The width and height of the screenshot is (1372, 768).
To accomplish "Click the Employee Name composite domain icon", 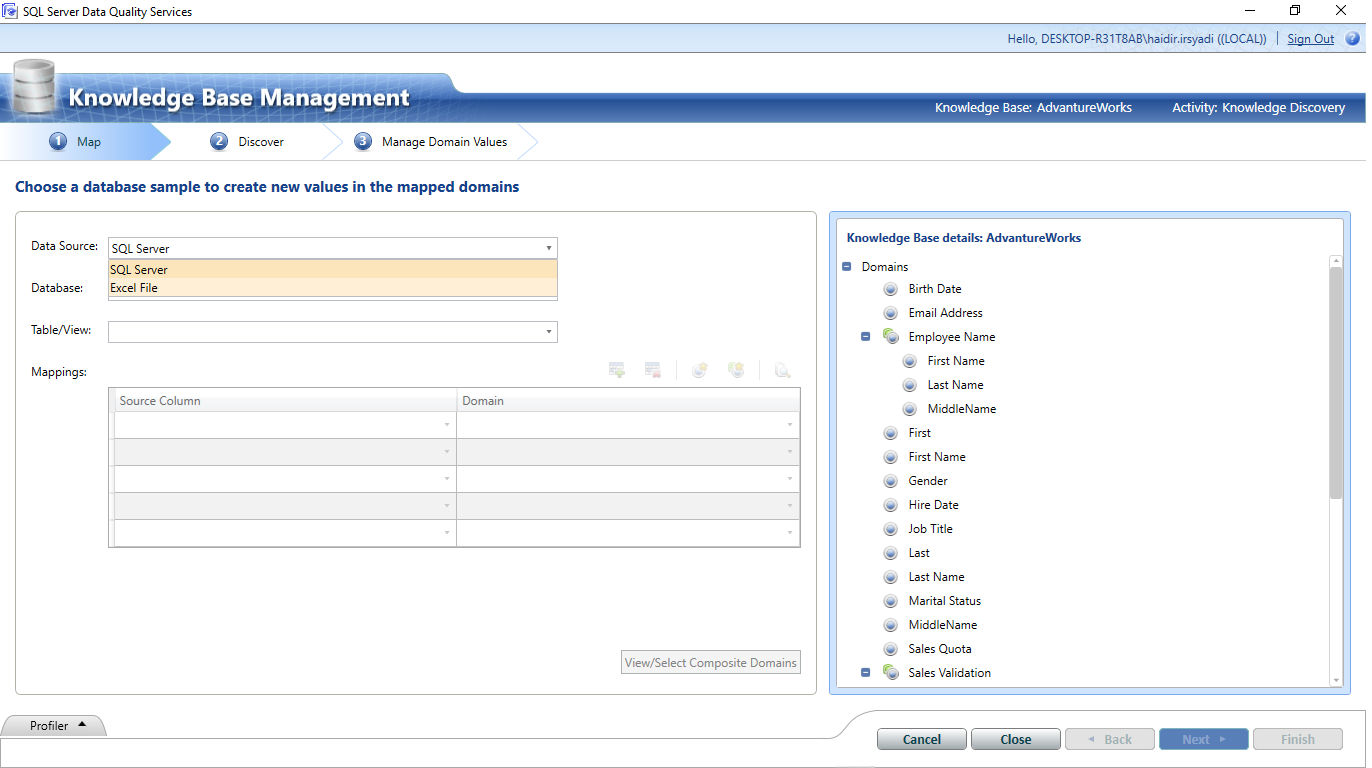I will (890, 336).
